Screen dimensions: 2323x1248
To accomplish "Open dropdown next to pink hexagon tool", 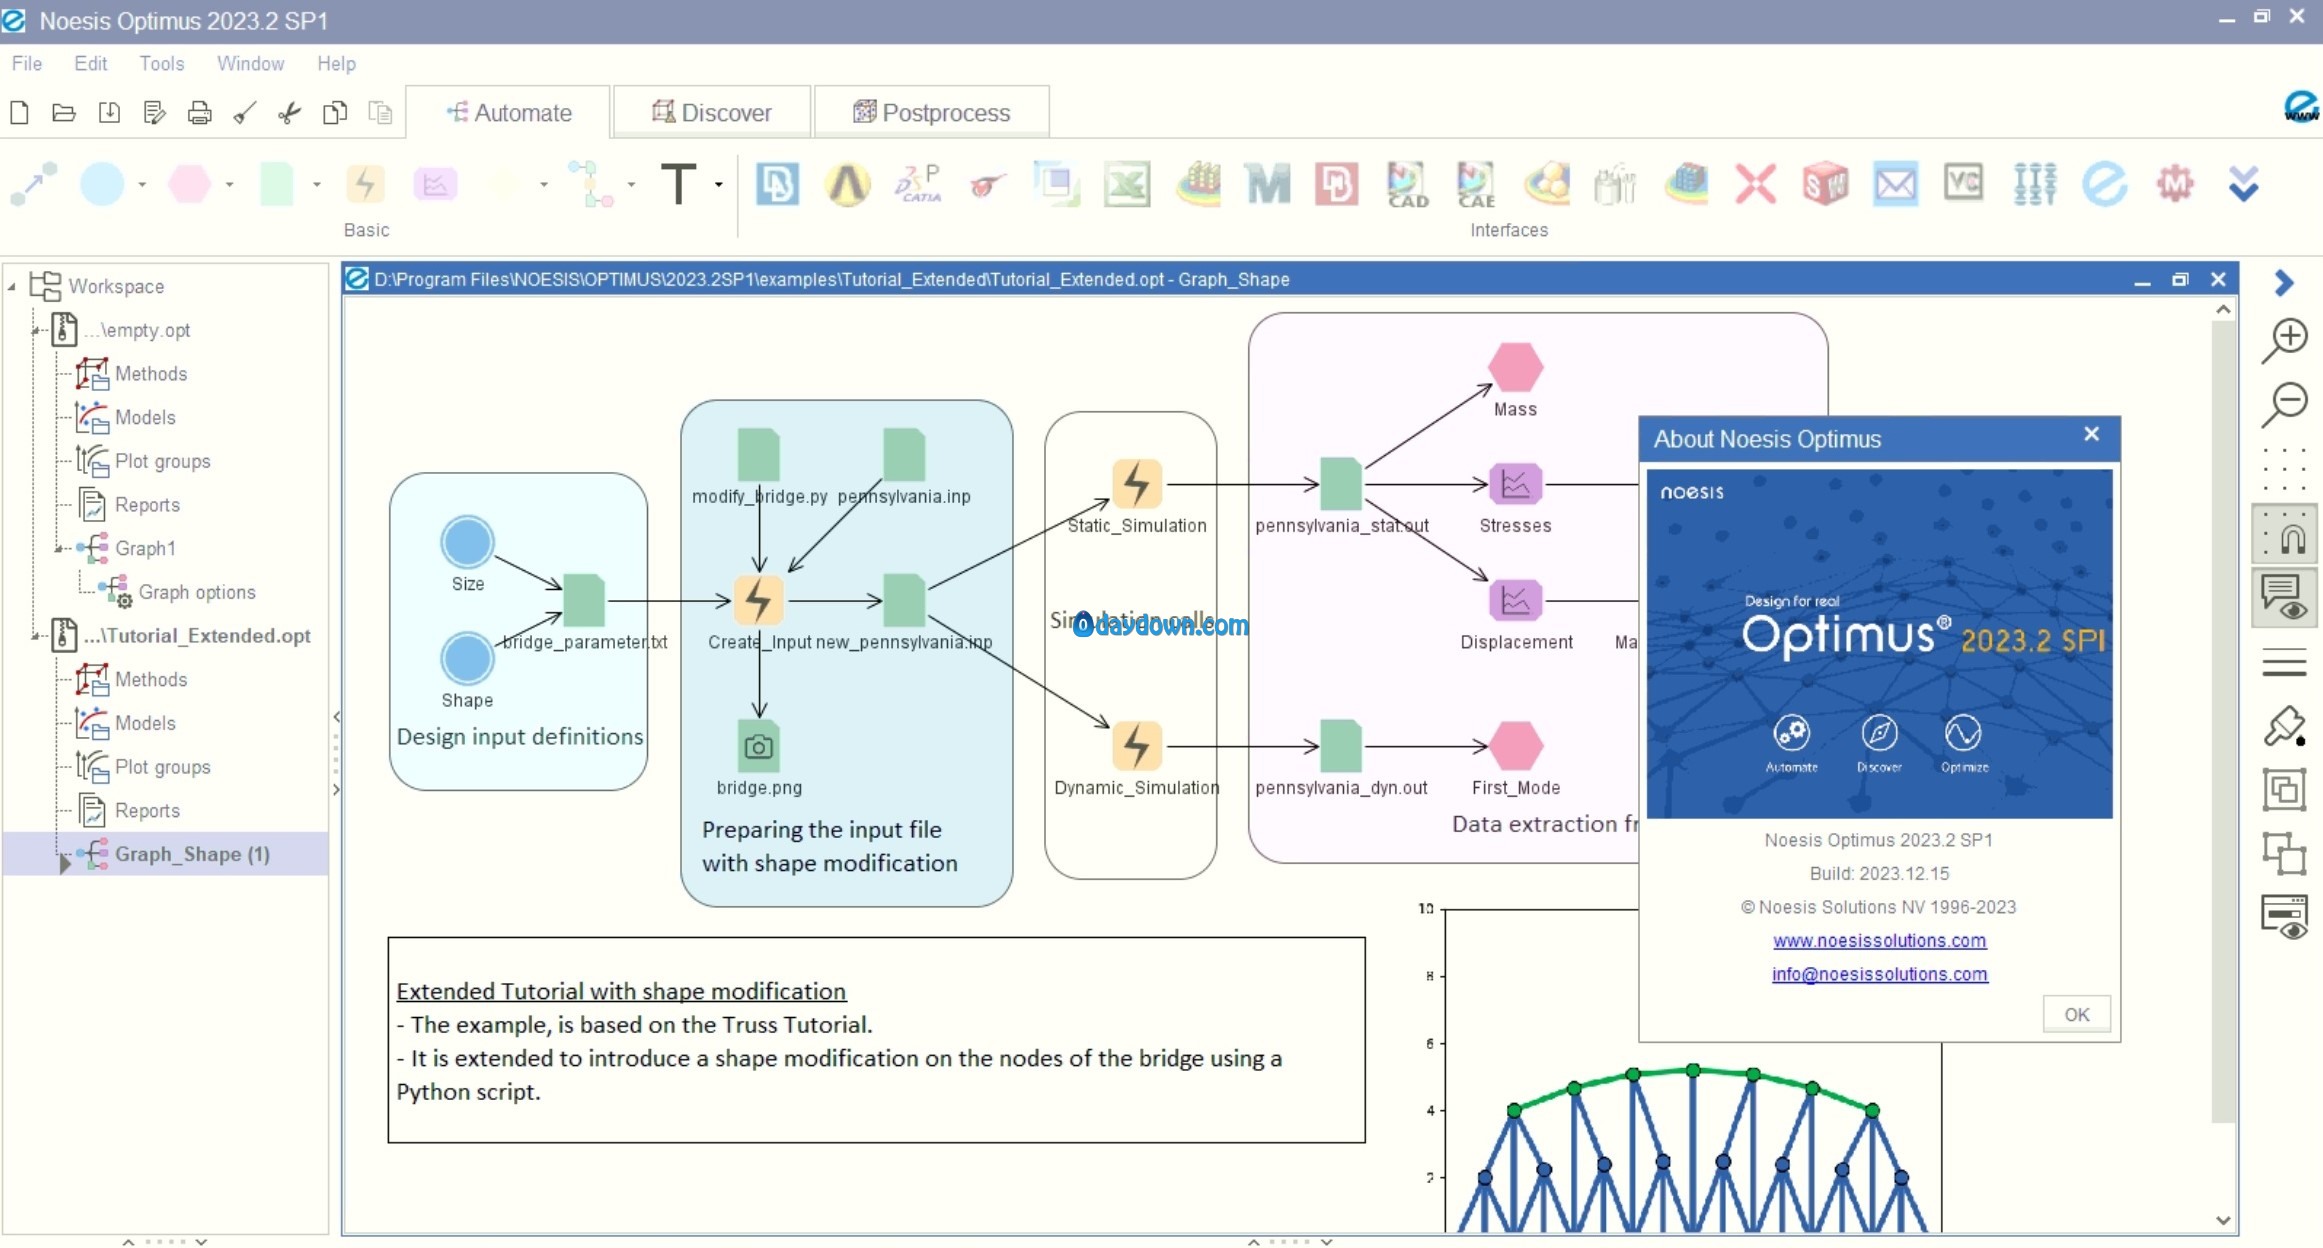I will pos(230,185).
